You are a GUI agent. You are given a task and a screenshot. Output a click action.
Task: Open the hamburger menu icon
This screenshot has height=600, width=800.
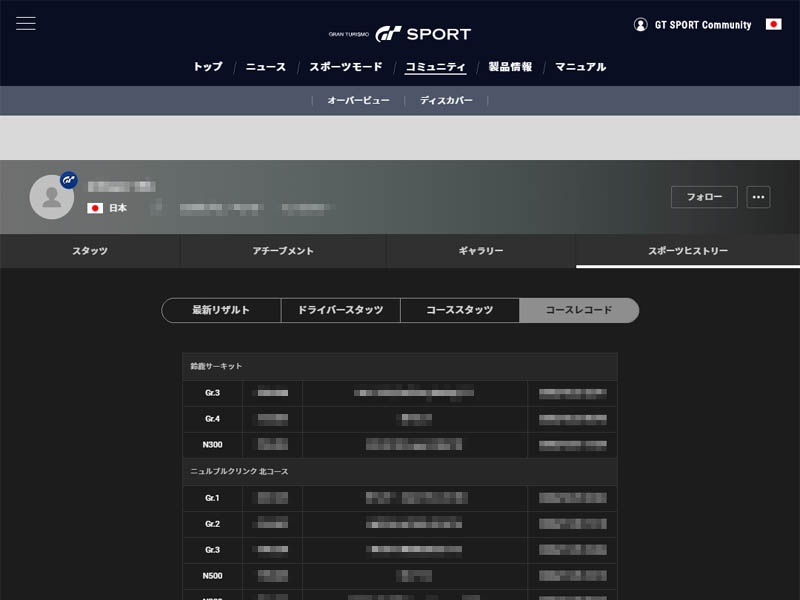pyautogui.click(x=26, y=23)
